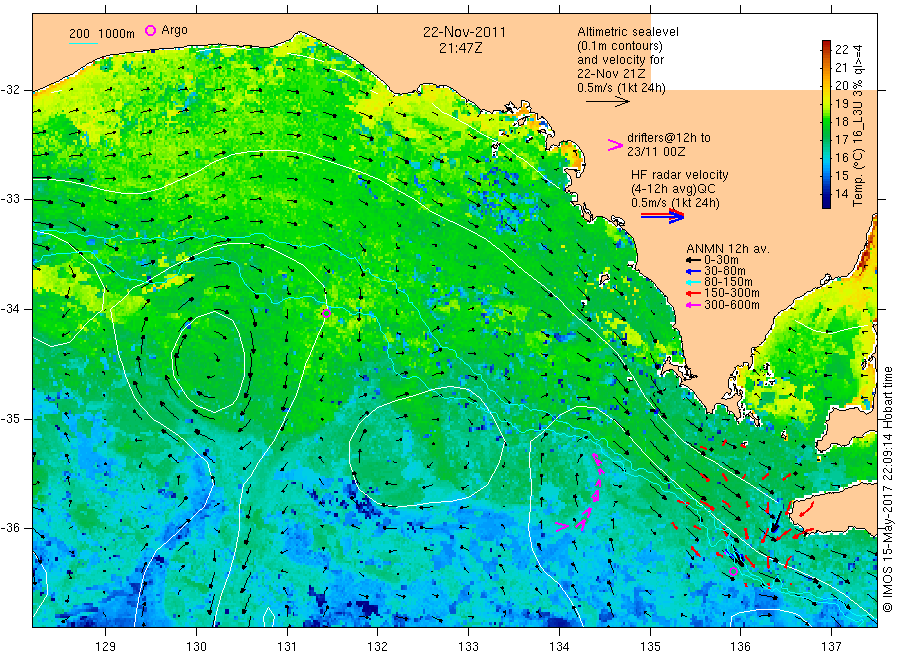Select the Argo float marker near 131.5 longitude
The height and width of the screenshot is (660, 900).
pyautogui.click(x=326, y=313)
